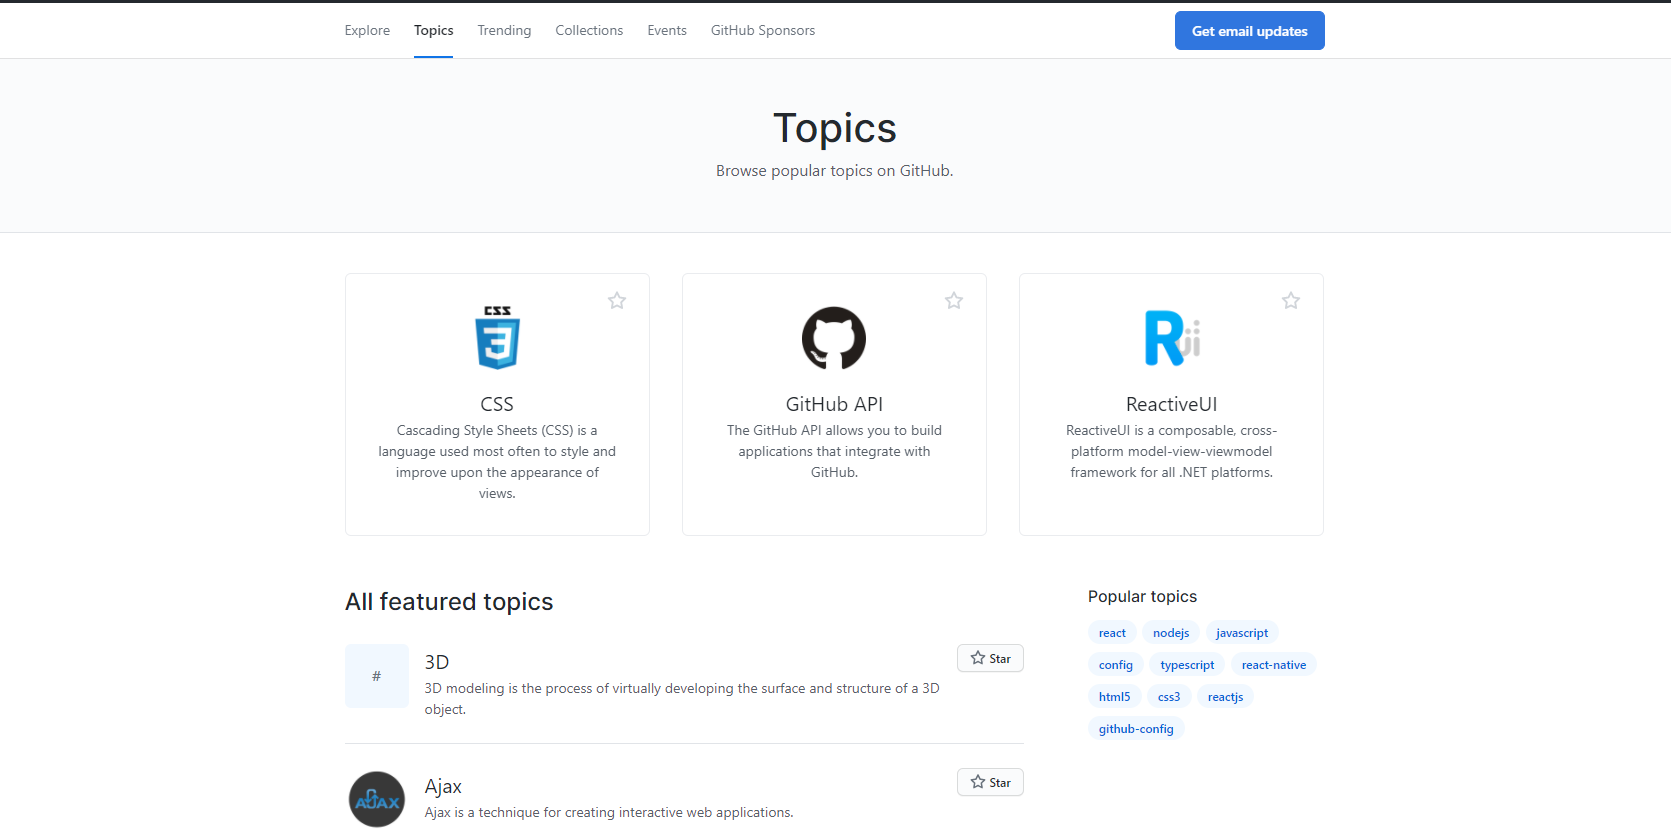Click the Ajax technique description text
Viewport: 1671px width, 832px height.
[609, 812]
